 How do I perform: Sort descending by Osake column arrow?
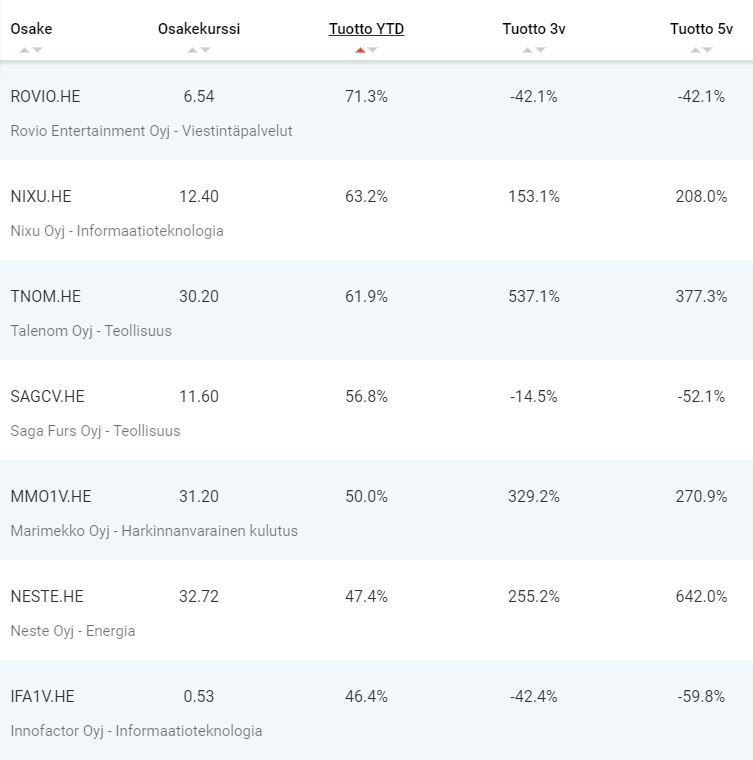click(x=37, y=49)
